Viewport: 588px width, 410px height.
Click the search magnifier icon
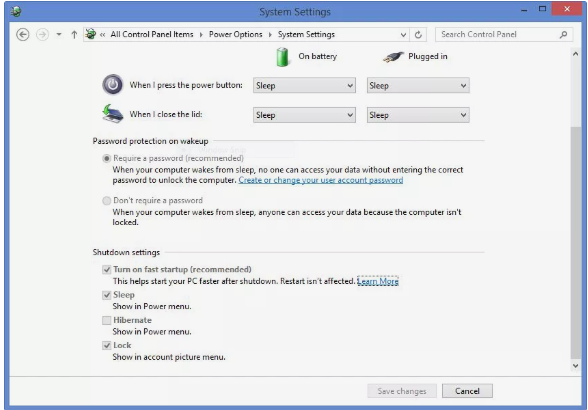tap(563, 35)
